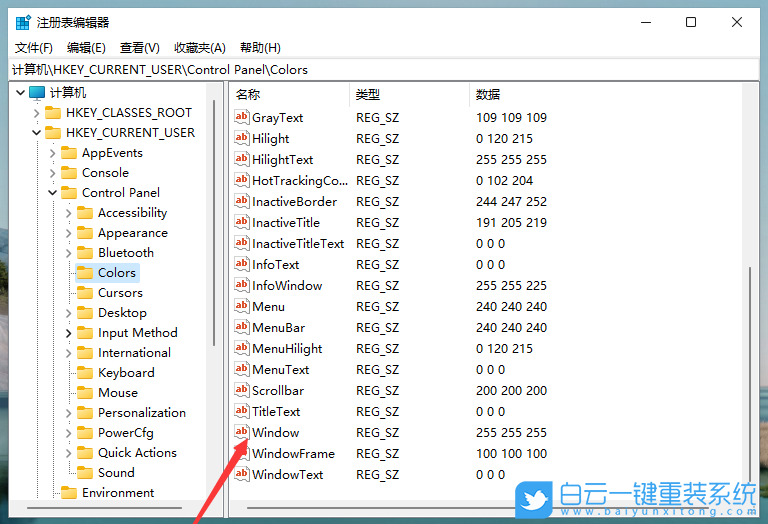The height and width of the screenshot is (524, 768).
Task: Click the Registry Editor app icon in title bar
Action: 23,23
